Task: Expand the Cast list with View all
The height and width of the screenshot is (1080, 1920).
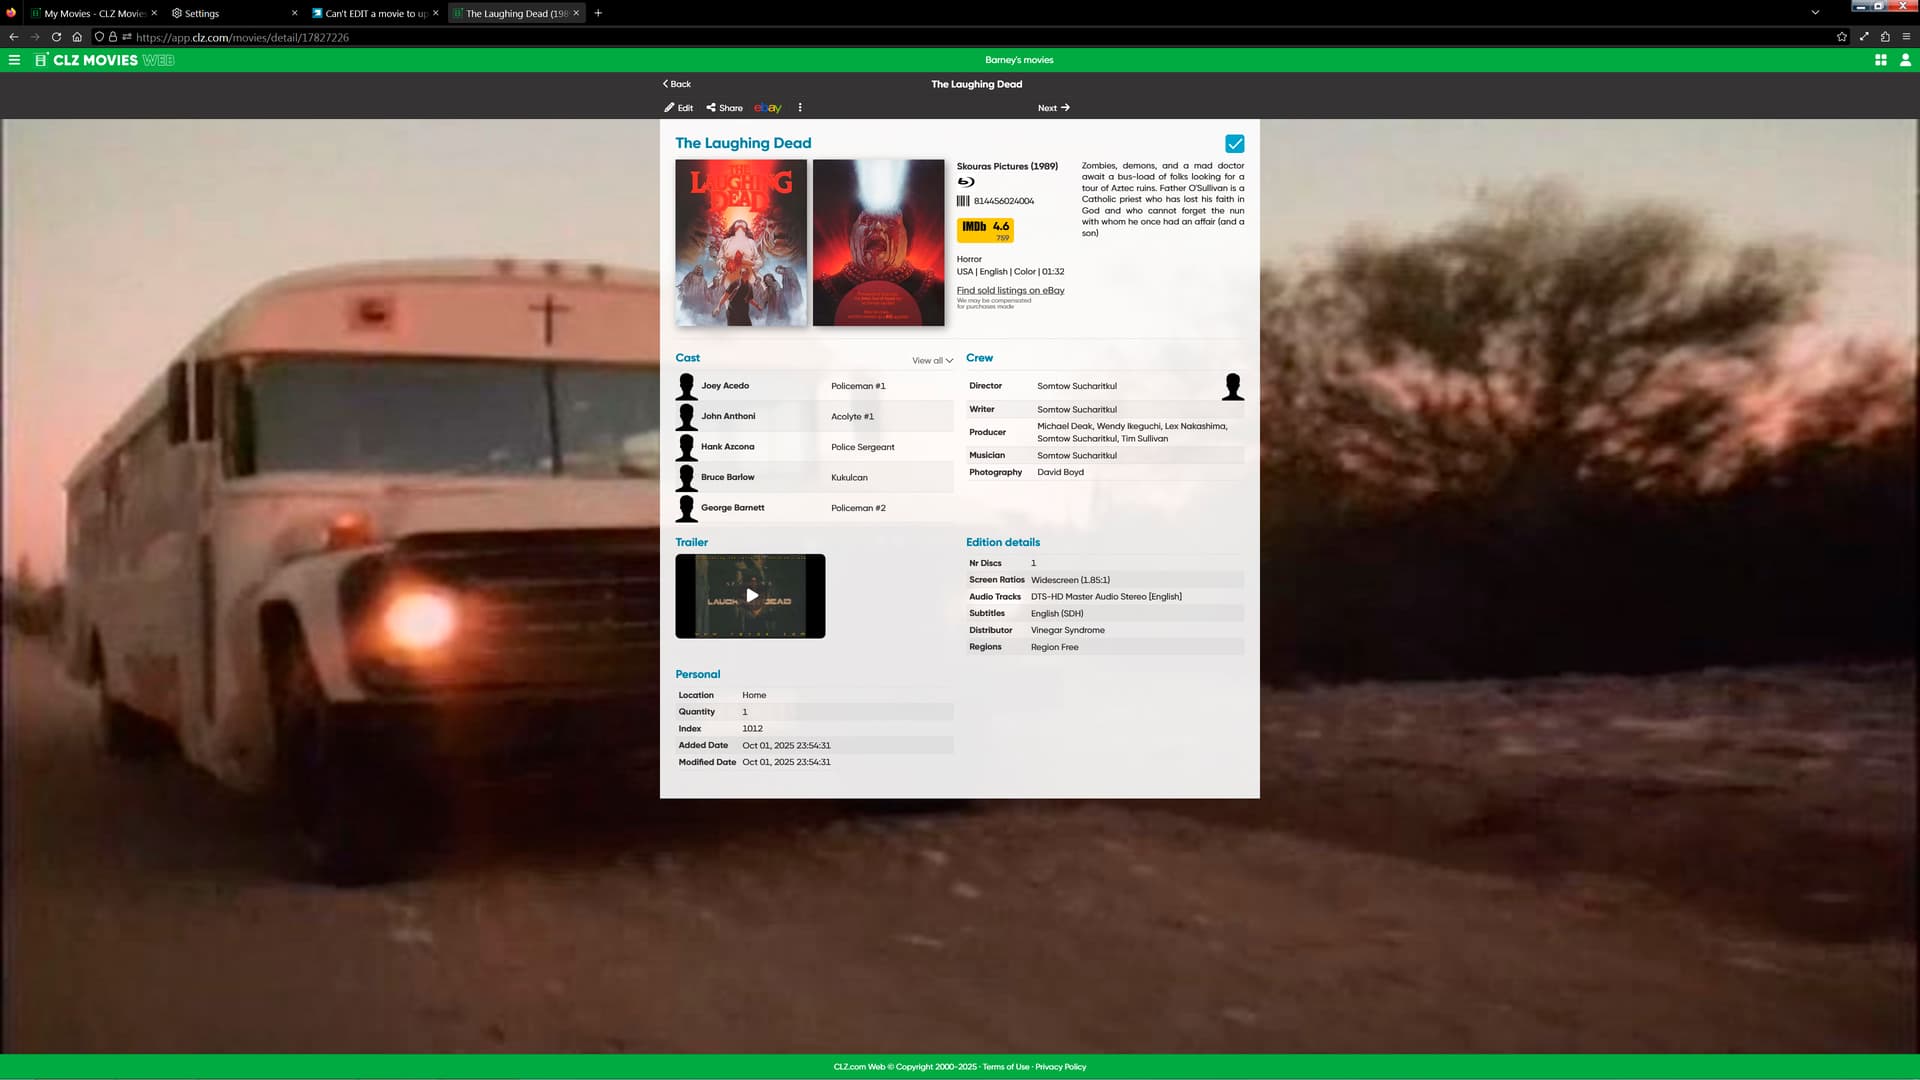Action: (932, 361)
